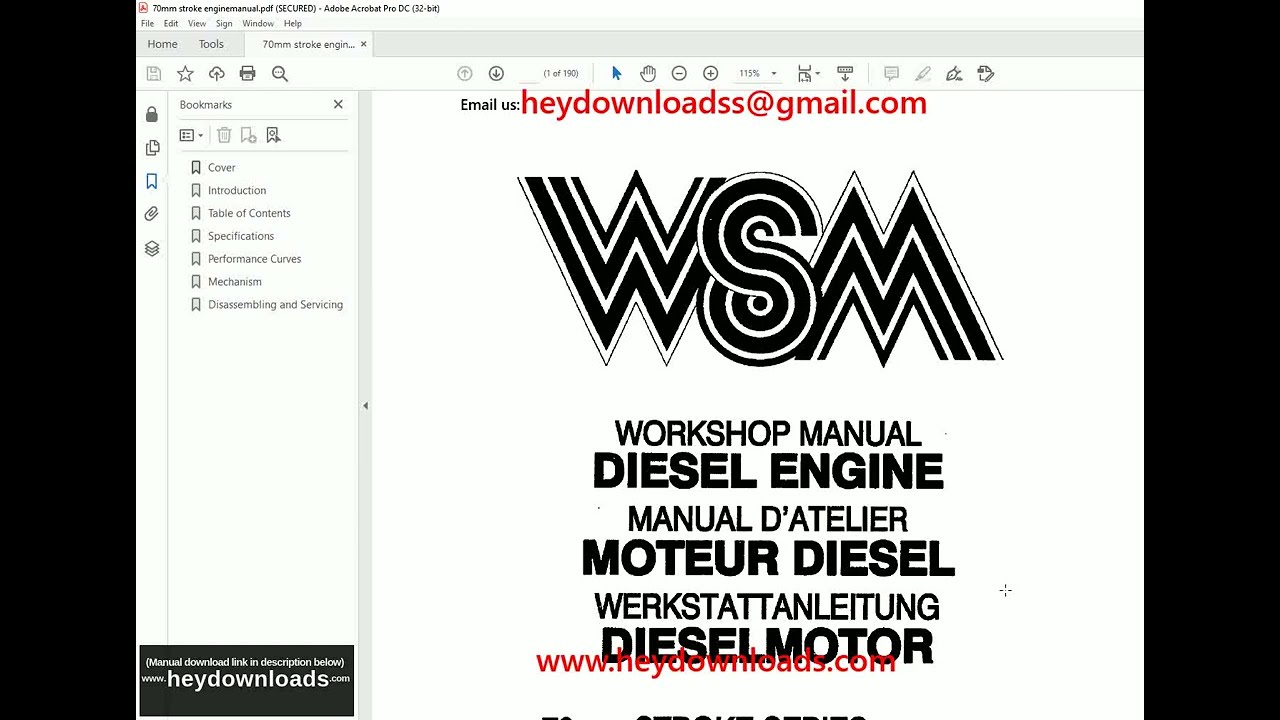
Task: Go to next page arrow
Action: coord(496,73)
